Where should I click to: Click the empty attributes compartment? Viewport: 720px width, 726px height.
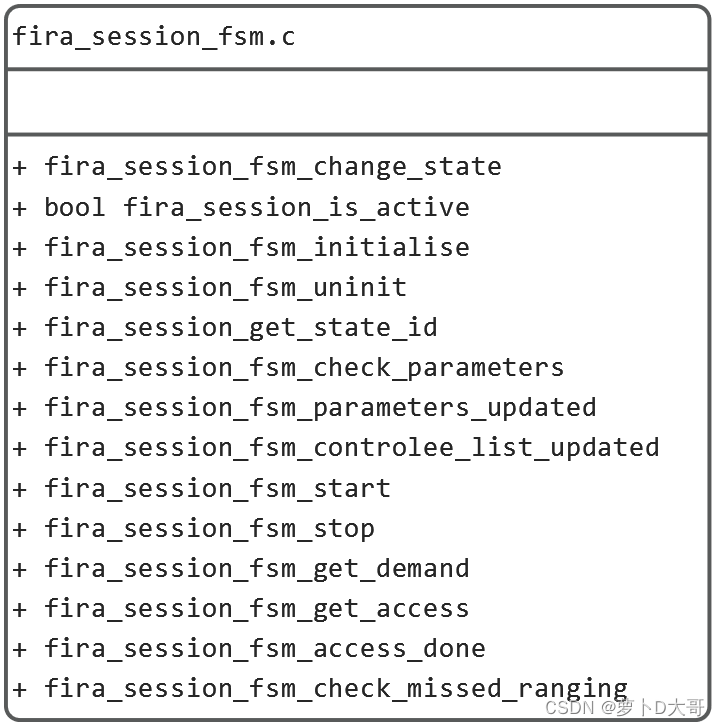tap(358, 101)
